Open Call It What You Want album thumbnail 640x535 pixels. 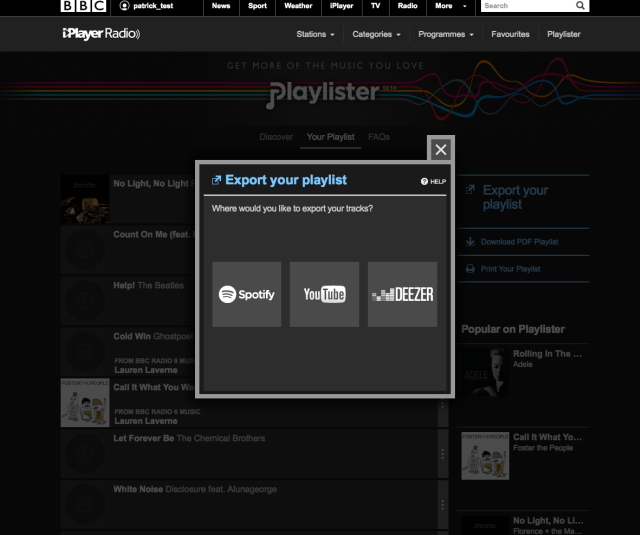pos(85,403)
